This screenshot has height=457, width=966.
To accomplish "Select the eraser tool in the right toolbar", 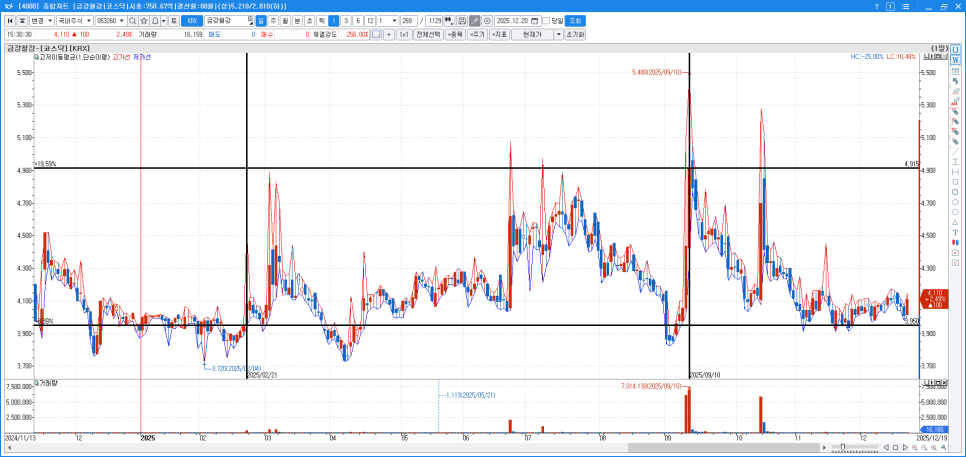I will pos(955,91).
